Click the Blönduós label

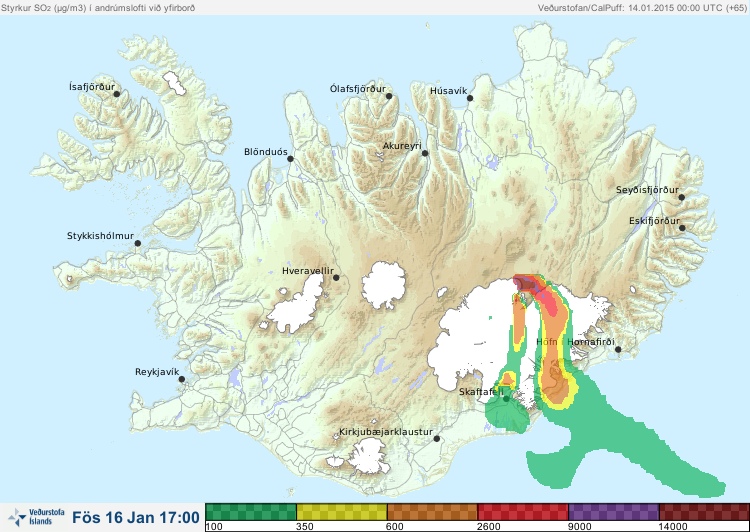(265, 152)
